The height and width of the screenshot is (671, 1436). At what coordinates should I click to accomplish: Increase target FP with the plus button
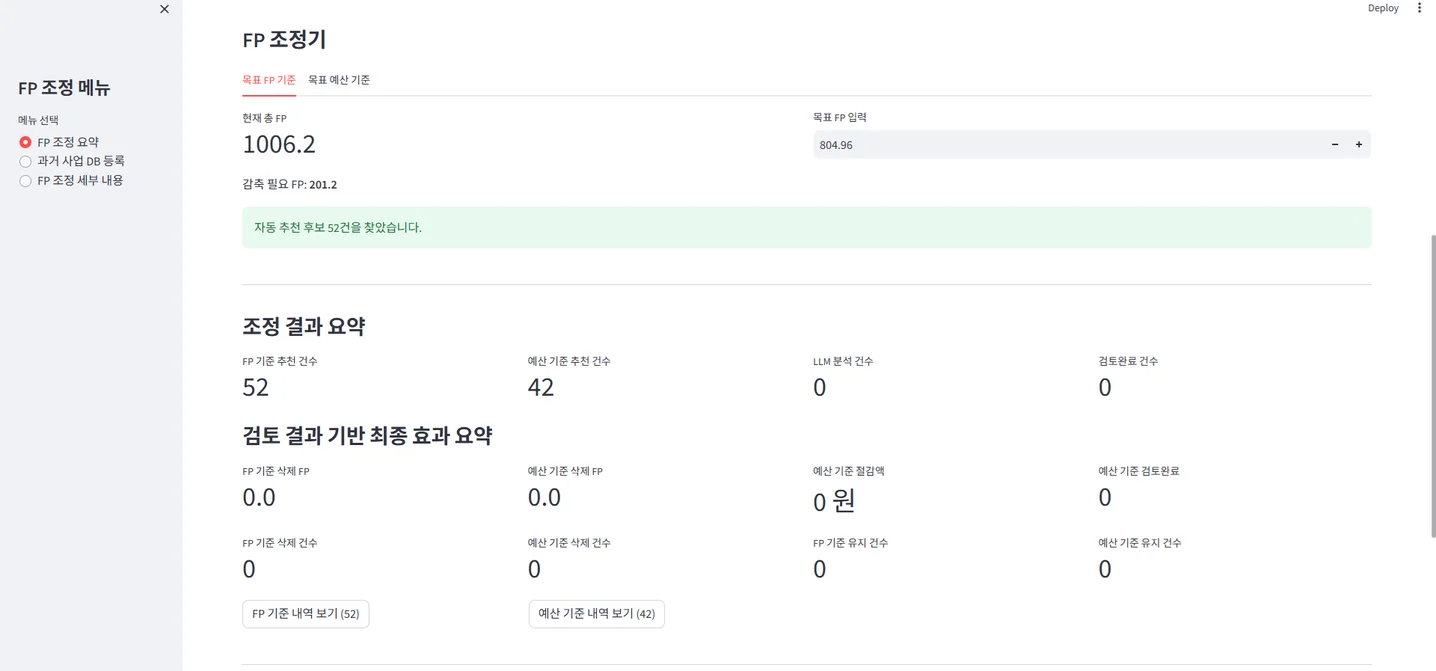tap(1359, 145)
